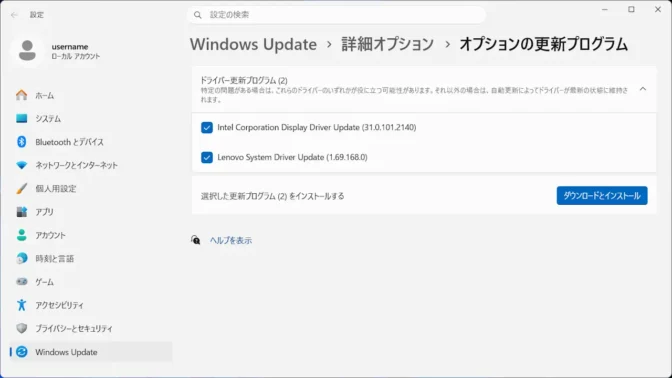Click the アプリ icon in sidebar
Viewport: 672px width, 378px height.
[x=21, y=212]
